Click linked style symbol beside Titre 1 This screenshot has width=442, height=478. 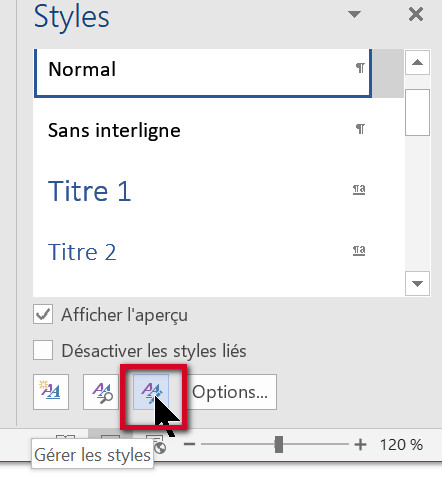[x=359, y=190]
